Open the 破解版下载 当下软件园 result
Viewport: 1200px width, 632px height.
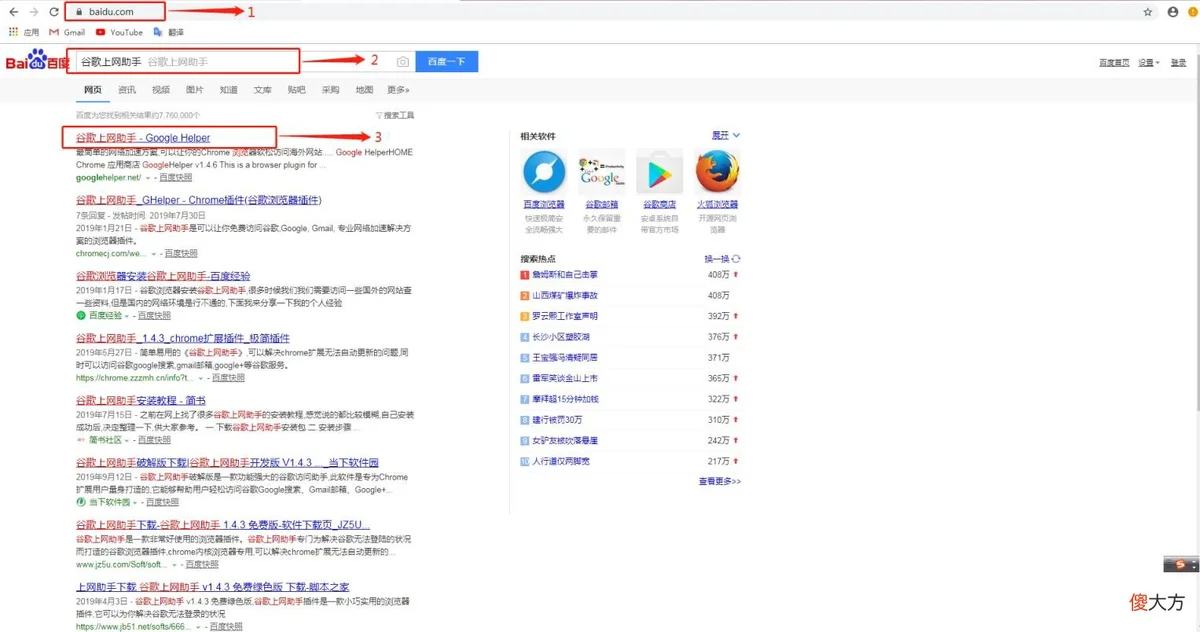pos(227,463)
